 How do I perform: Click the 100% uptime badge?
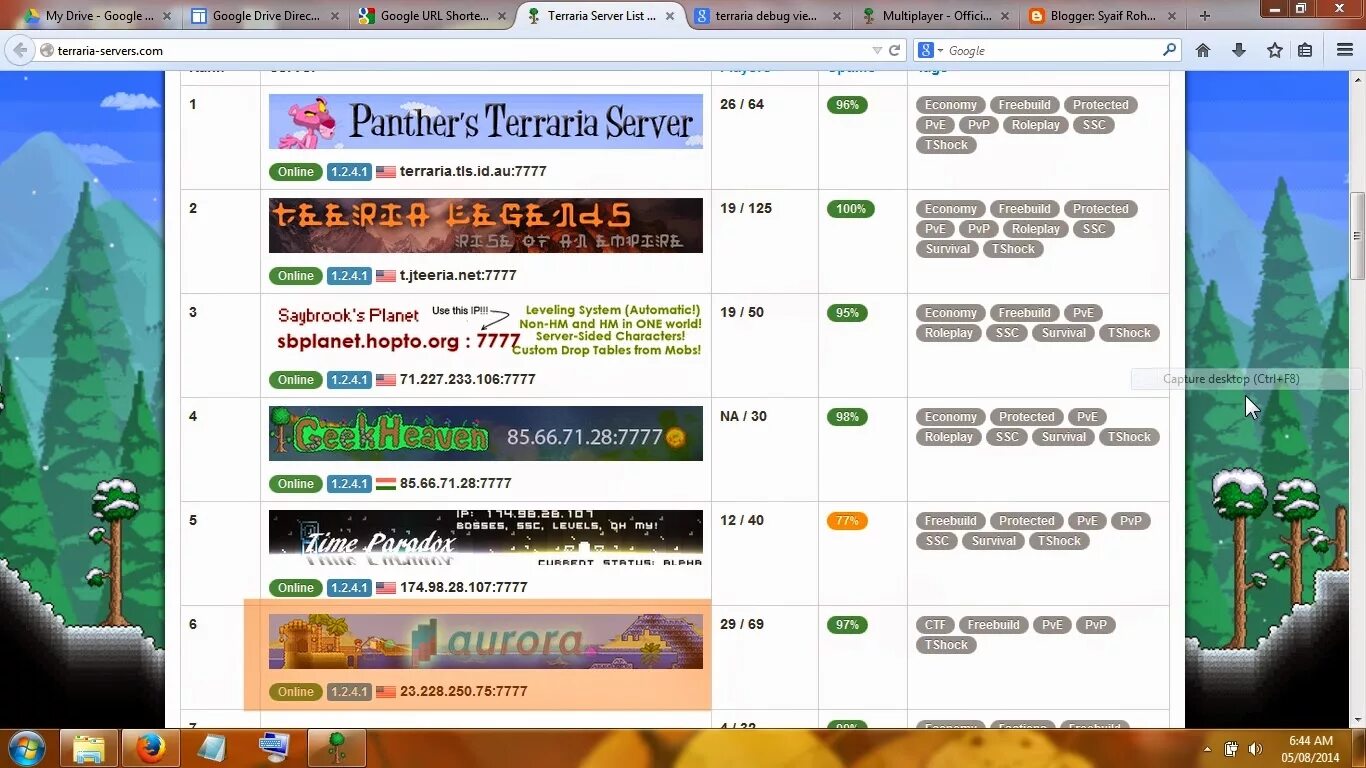(x=851, y=209)
